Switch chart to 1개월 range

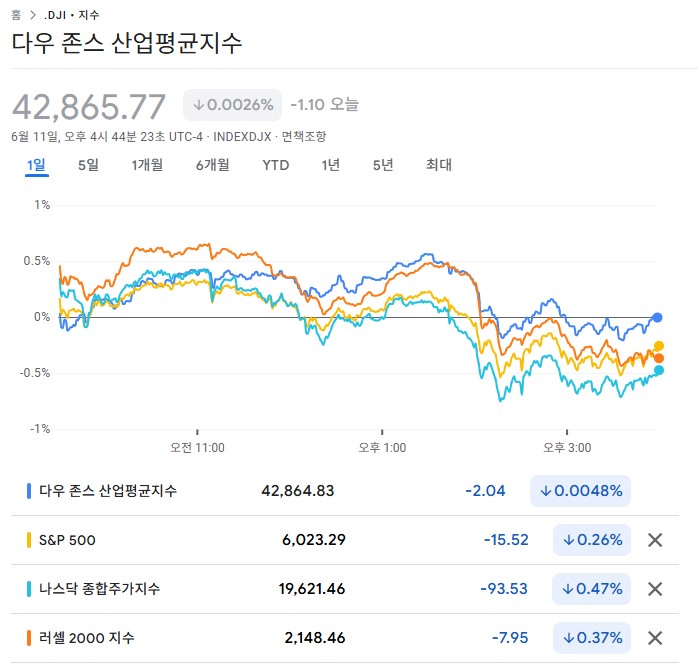tap(147, 165)
